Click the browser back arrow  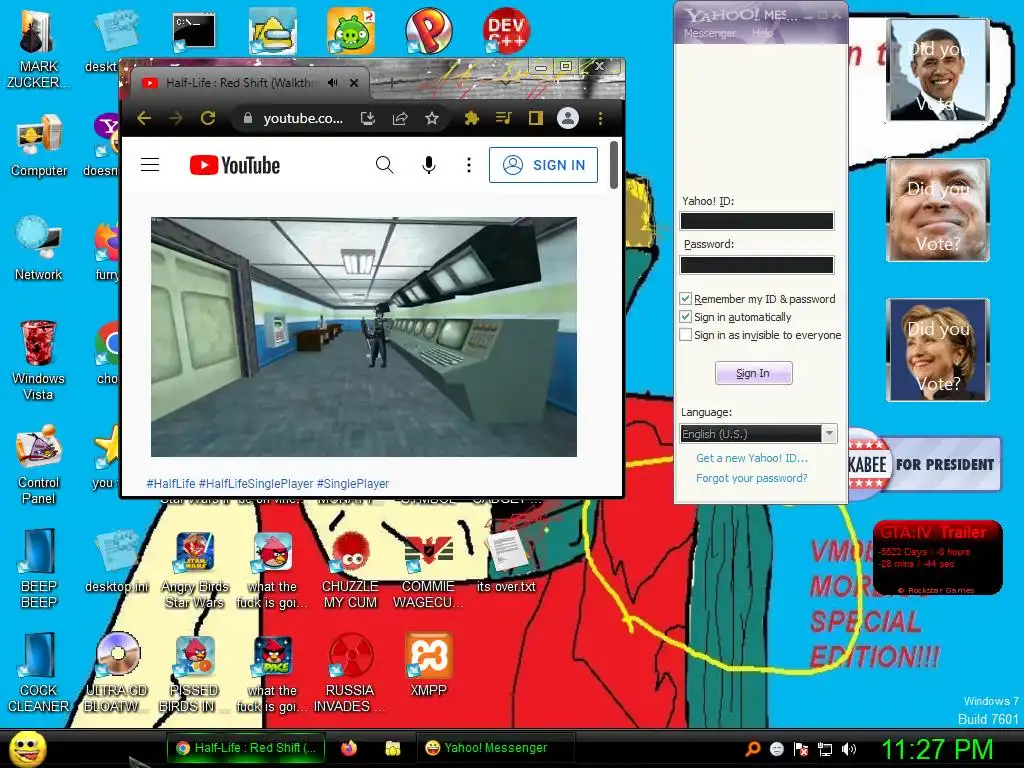144,118
